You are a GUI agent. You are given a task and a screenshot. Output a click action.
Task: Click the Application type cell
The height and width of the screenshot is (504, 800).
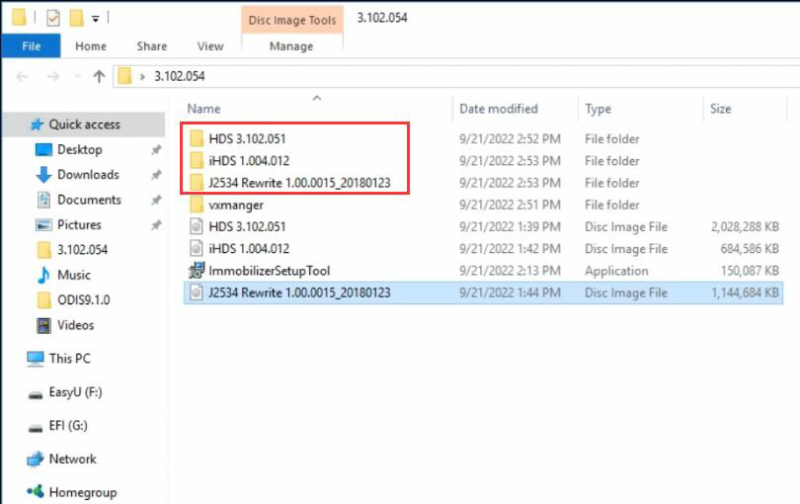[616, 270]
